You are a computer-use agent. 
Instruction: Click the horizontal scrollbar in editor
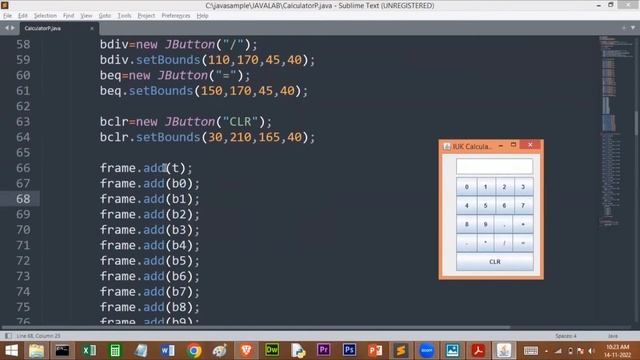[256, 327]
